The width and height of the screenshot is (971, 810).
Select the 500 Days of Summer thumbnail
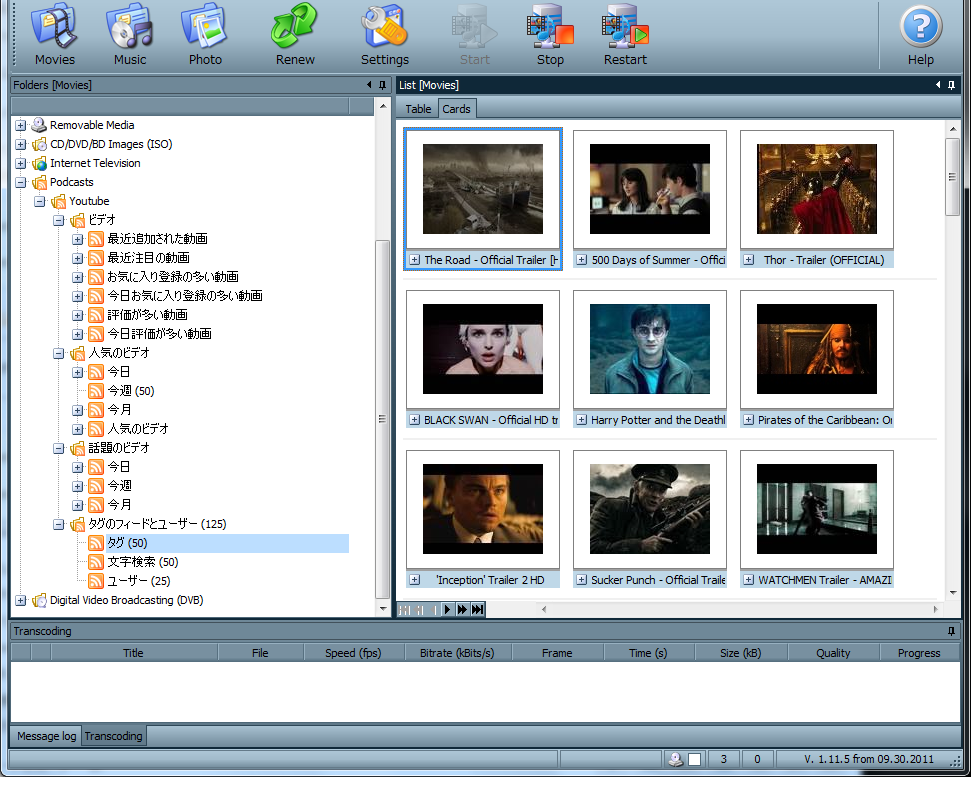(x=650, y=189)
